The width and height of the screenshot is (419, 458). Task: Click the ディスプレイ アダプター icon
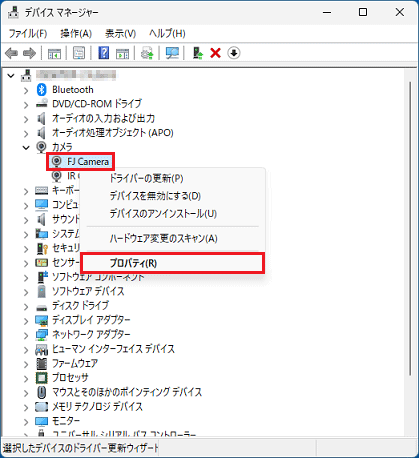click(x=41, y=320)
